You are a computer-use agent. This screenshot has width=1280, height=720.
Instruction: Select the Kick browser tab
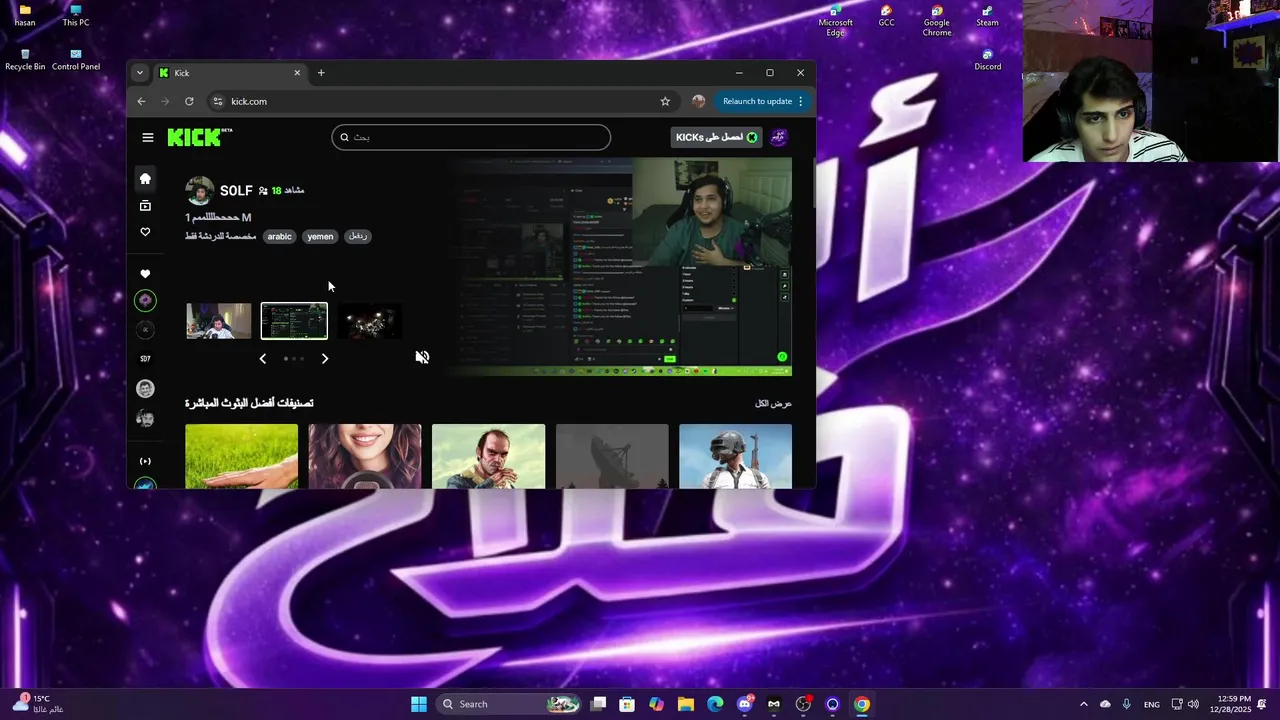(230, 73)
